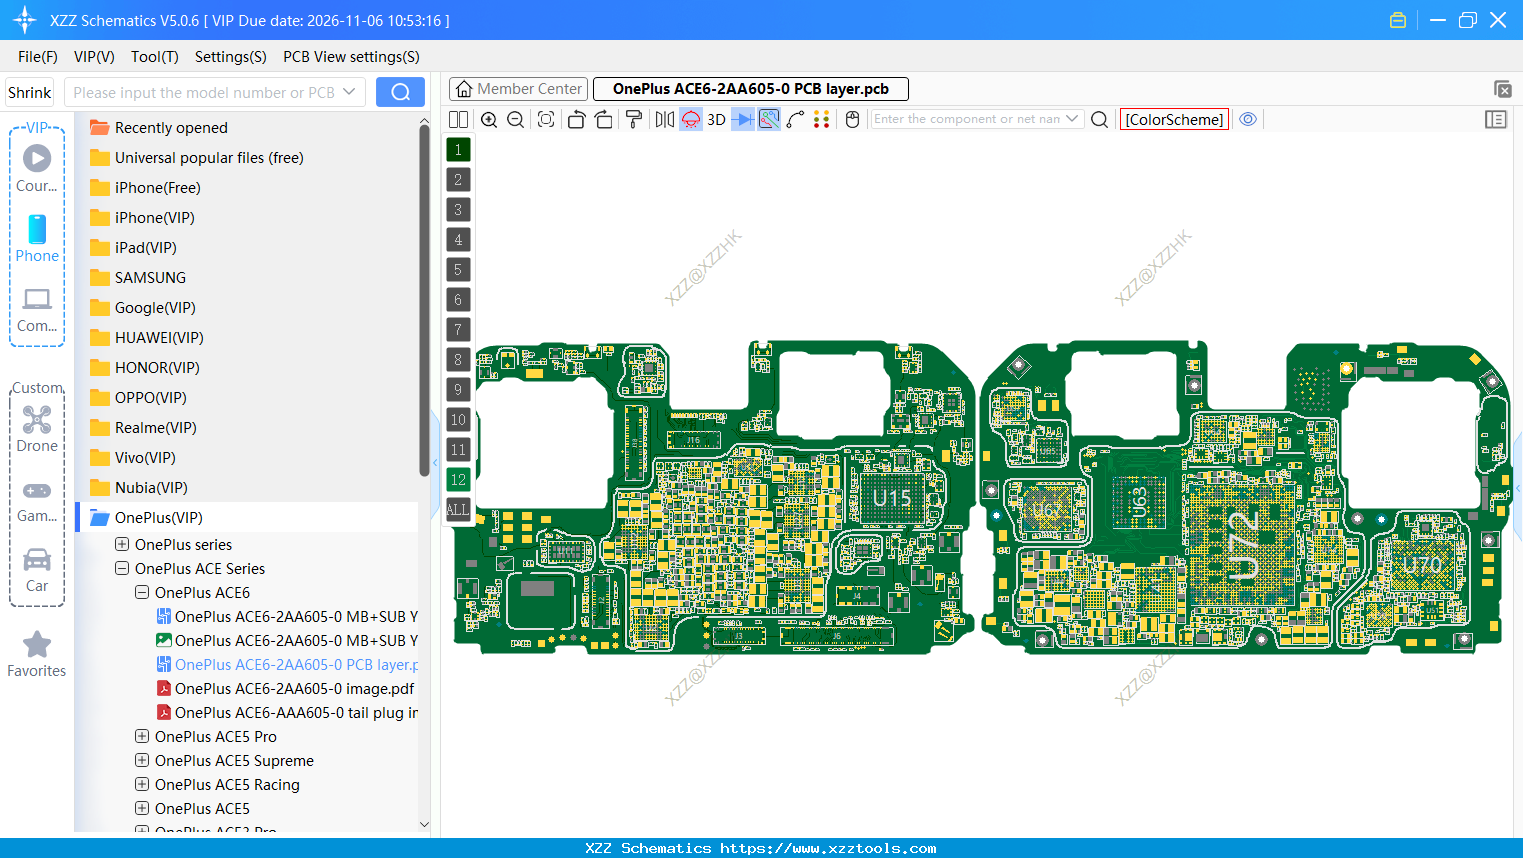Expand the OnePlus ACE5 Pro folder
1523x858 pixels.
click(x=141, y=736)
